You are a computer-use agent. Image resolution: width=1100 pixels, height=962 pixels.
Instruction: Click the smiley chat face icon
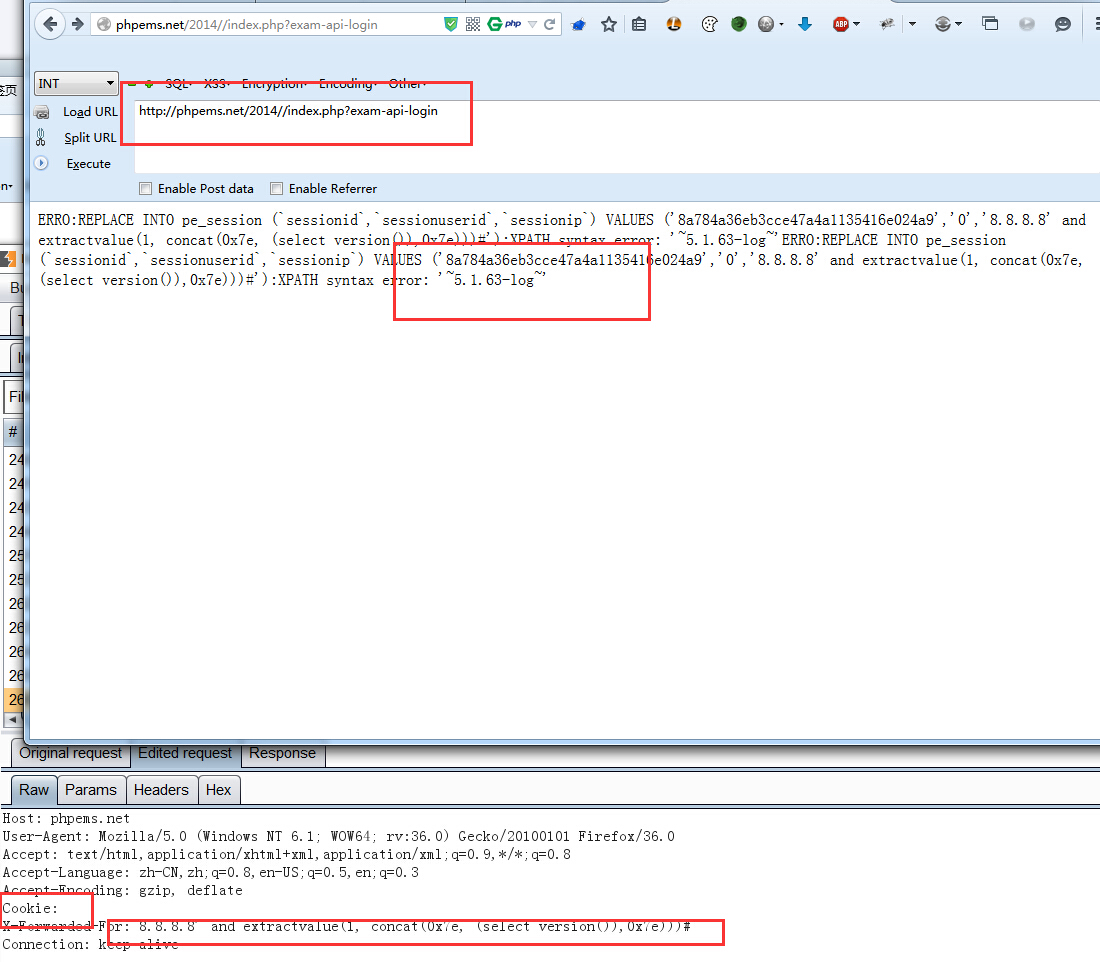1063,25
